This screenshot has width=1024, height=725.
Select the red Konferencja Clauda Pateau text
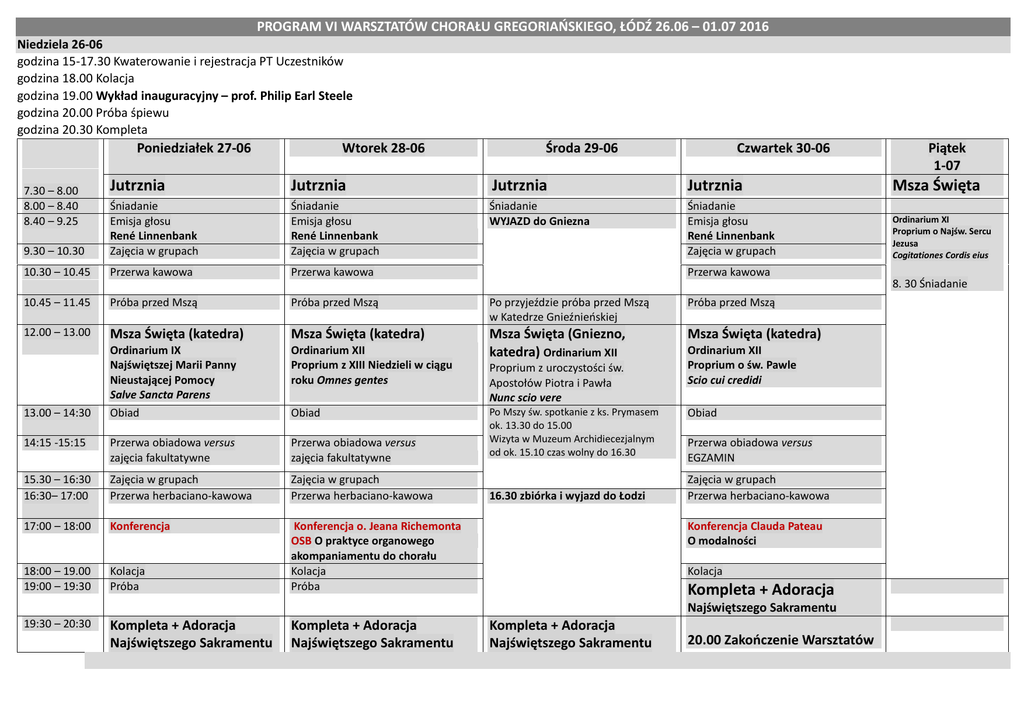pos(754,526)
